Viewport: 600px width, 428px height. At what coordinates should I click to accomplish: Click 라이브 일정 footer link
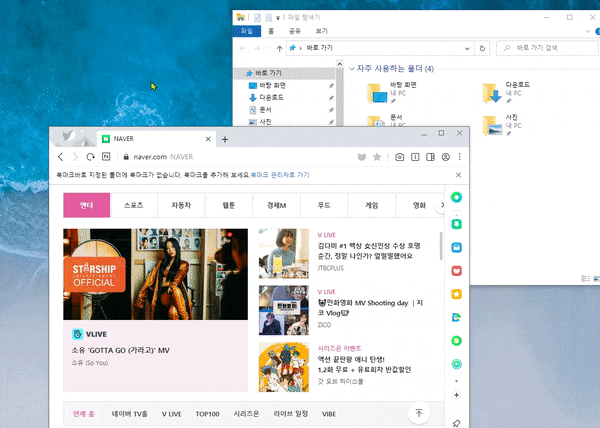[291, 413]
